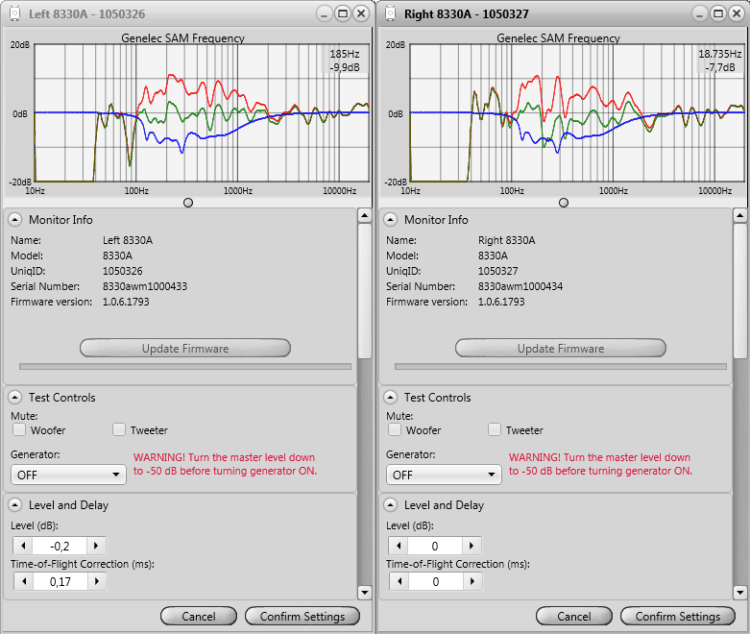Collapse Level and Delay in Right 8330A window
Screen dimensions: 750x634
tap(391, 505)
